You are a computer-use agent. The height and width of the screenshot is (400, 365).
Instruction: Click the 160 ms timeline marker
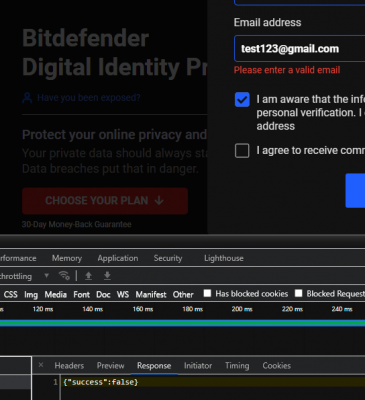click(x=143, y=309)
